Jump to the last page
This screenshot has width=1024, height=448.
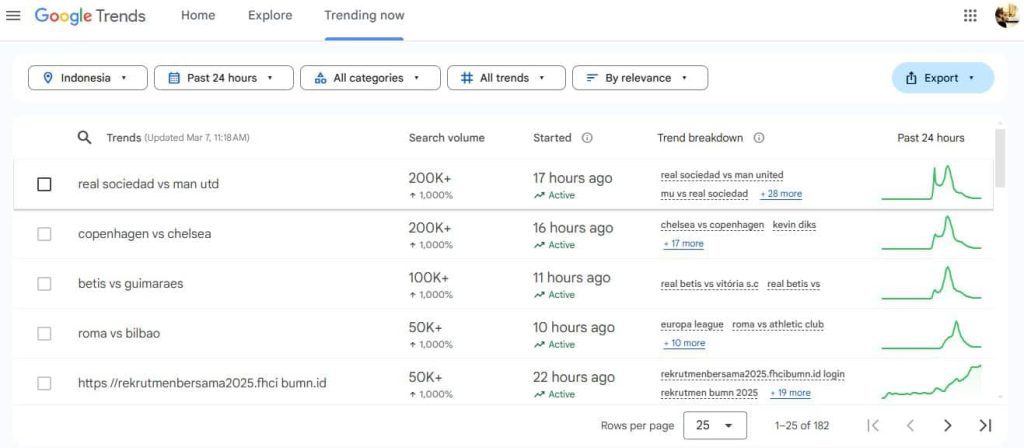(985, 425)
